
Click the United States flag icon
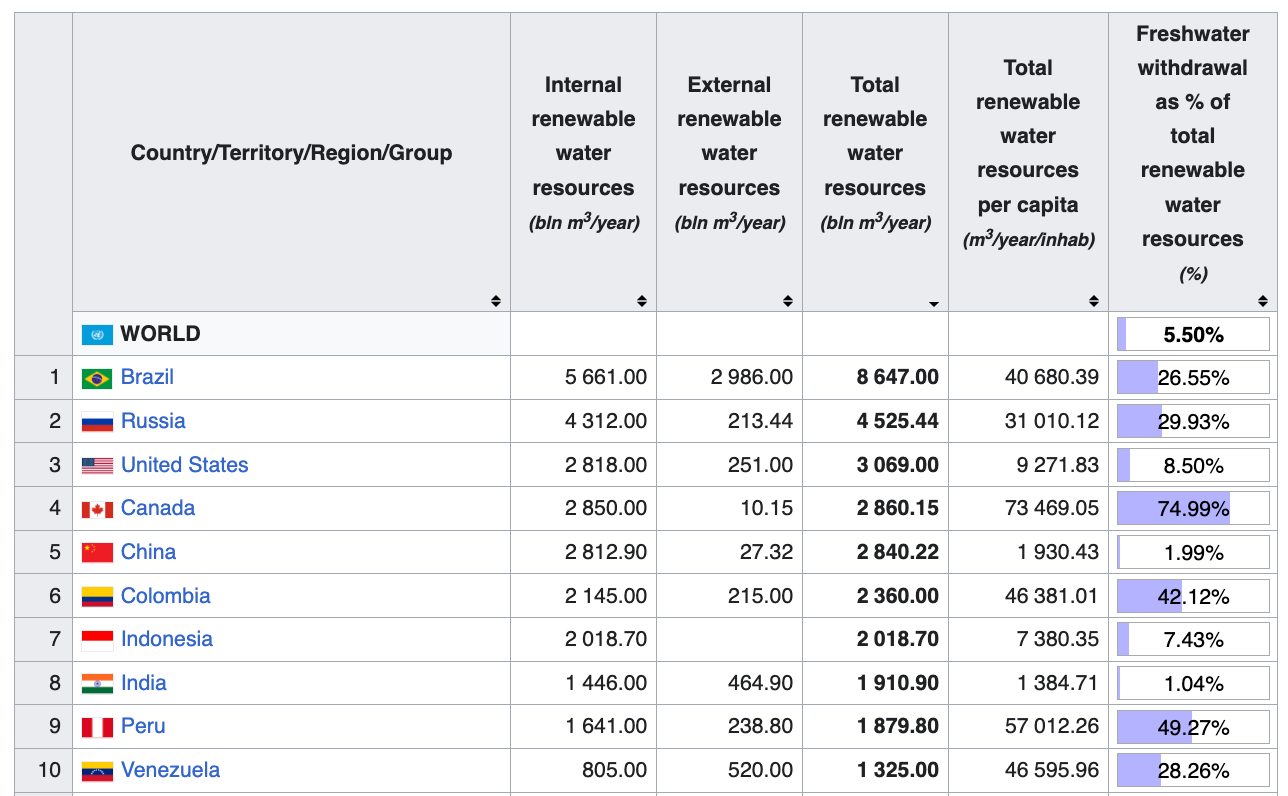pos(97,465)
